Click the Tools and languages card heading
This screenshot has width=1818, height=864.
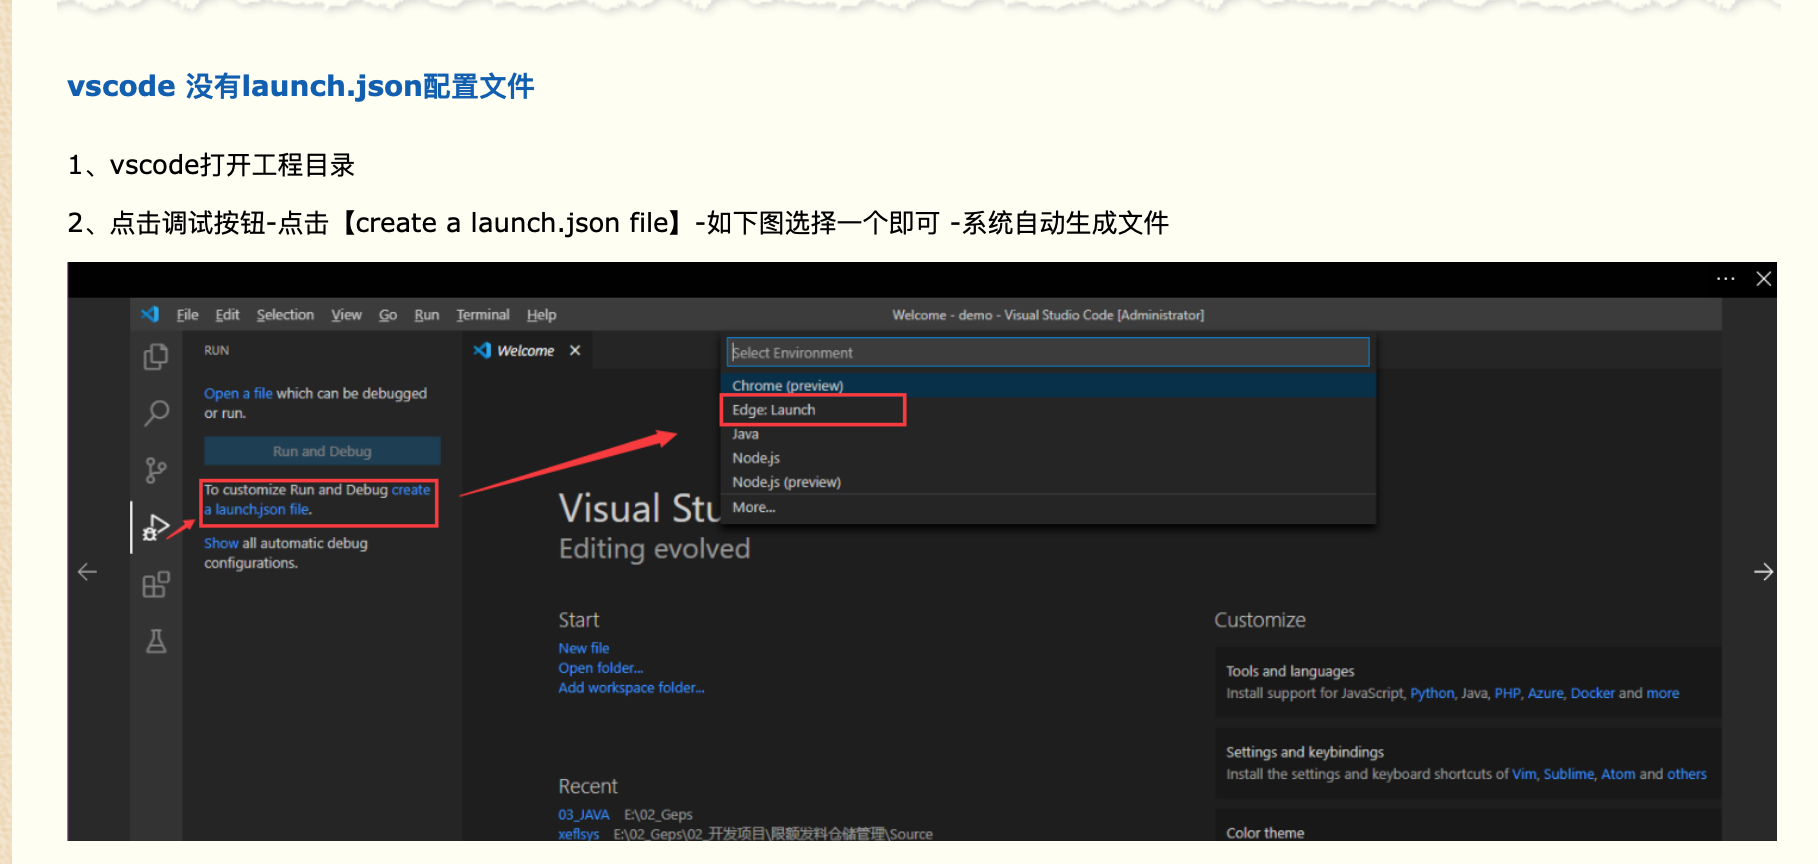pos(1290,671)
